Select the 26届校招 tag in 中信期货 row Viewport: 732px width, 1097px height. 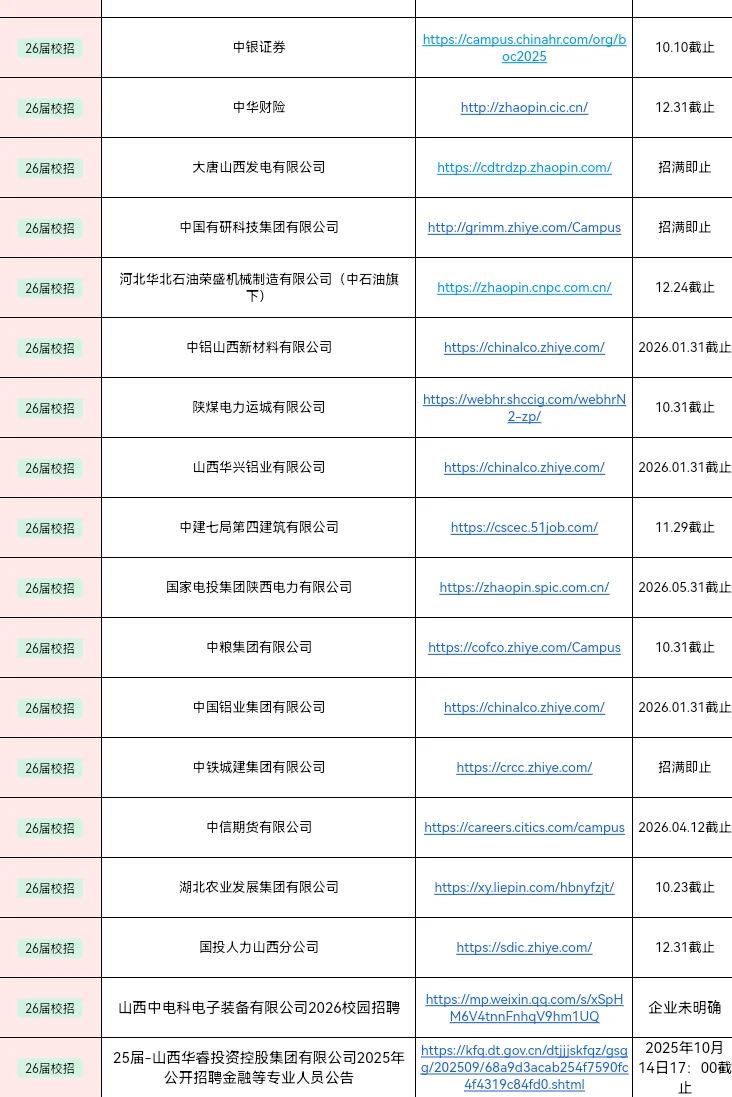pyautogui.click(x=50, y=828)
